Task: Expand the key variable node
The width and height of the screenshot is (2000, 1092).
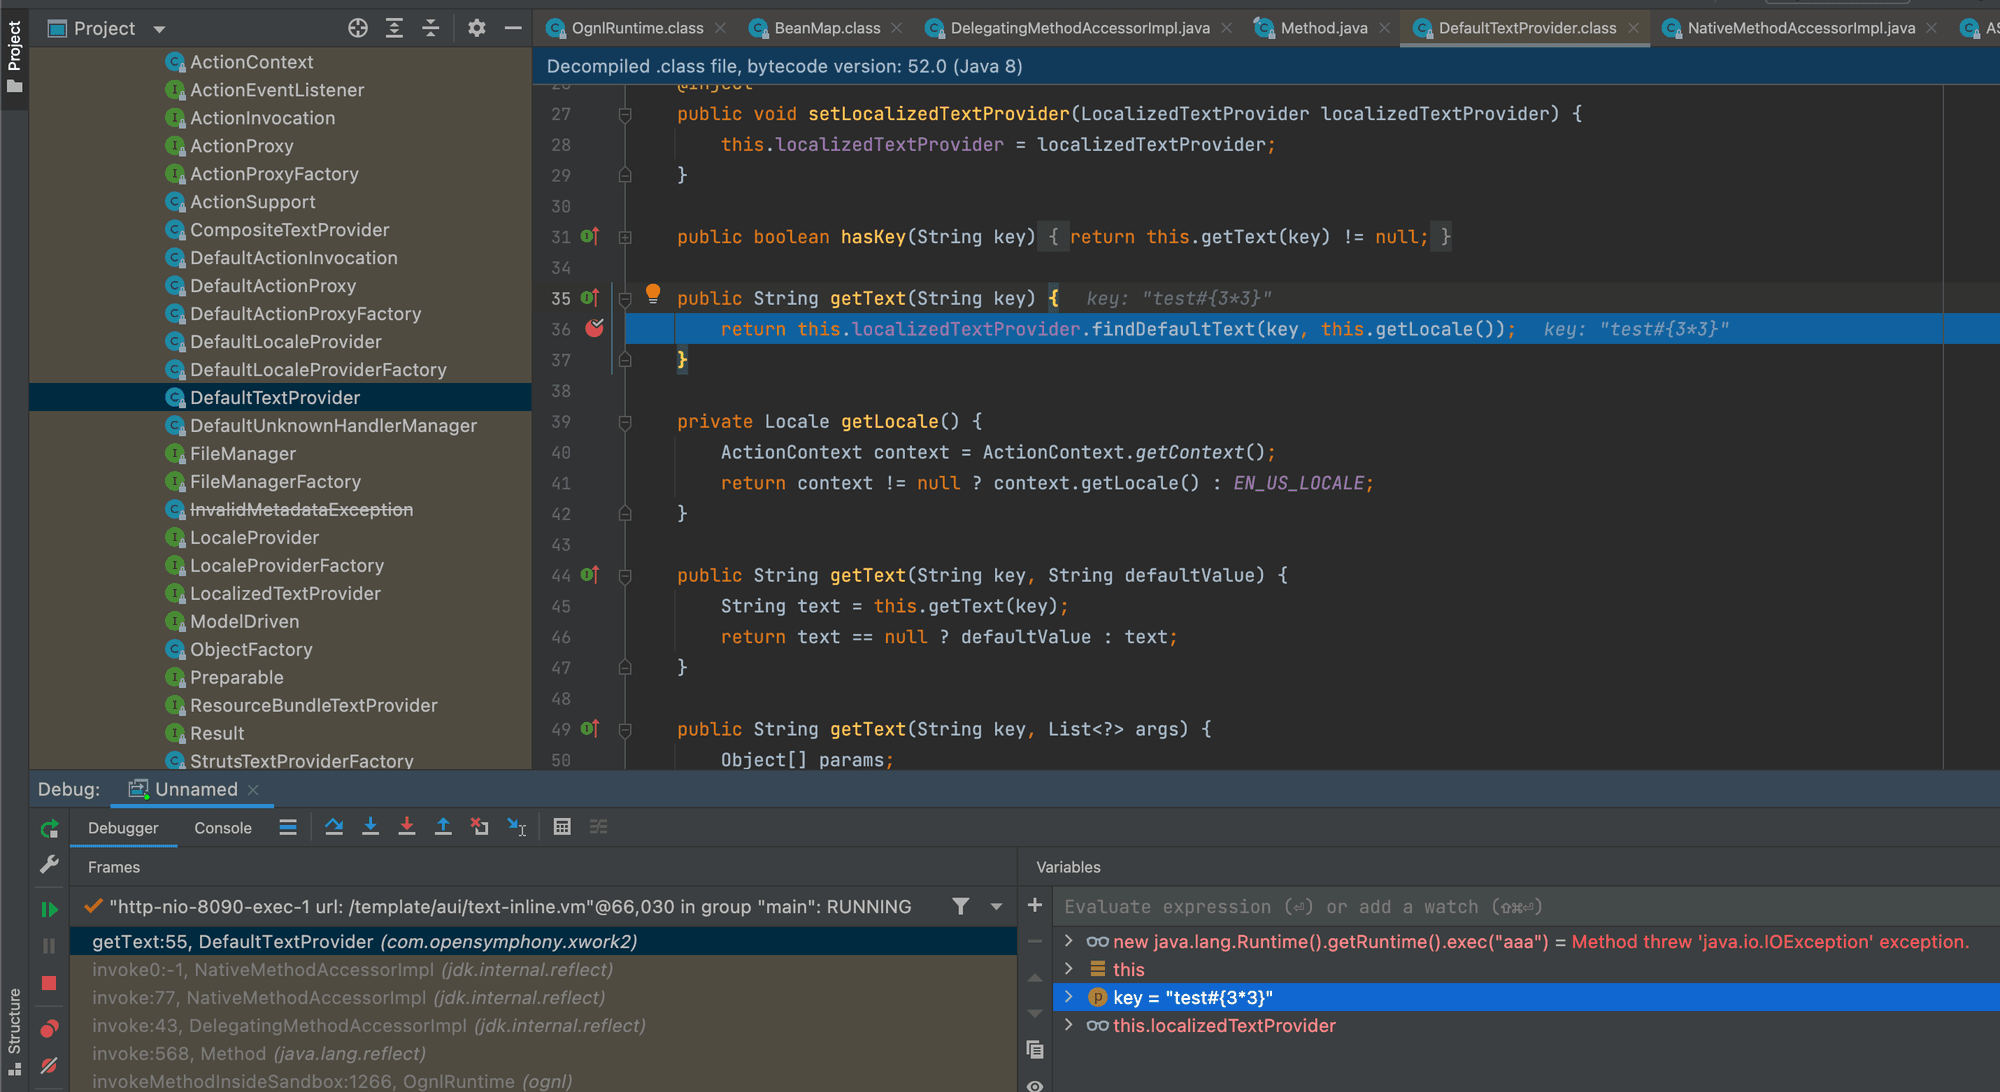Action: point(1068,997)
